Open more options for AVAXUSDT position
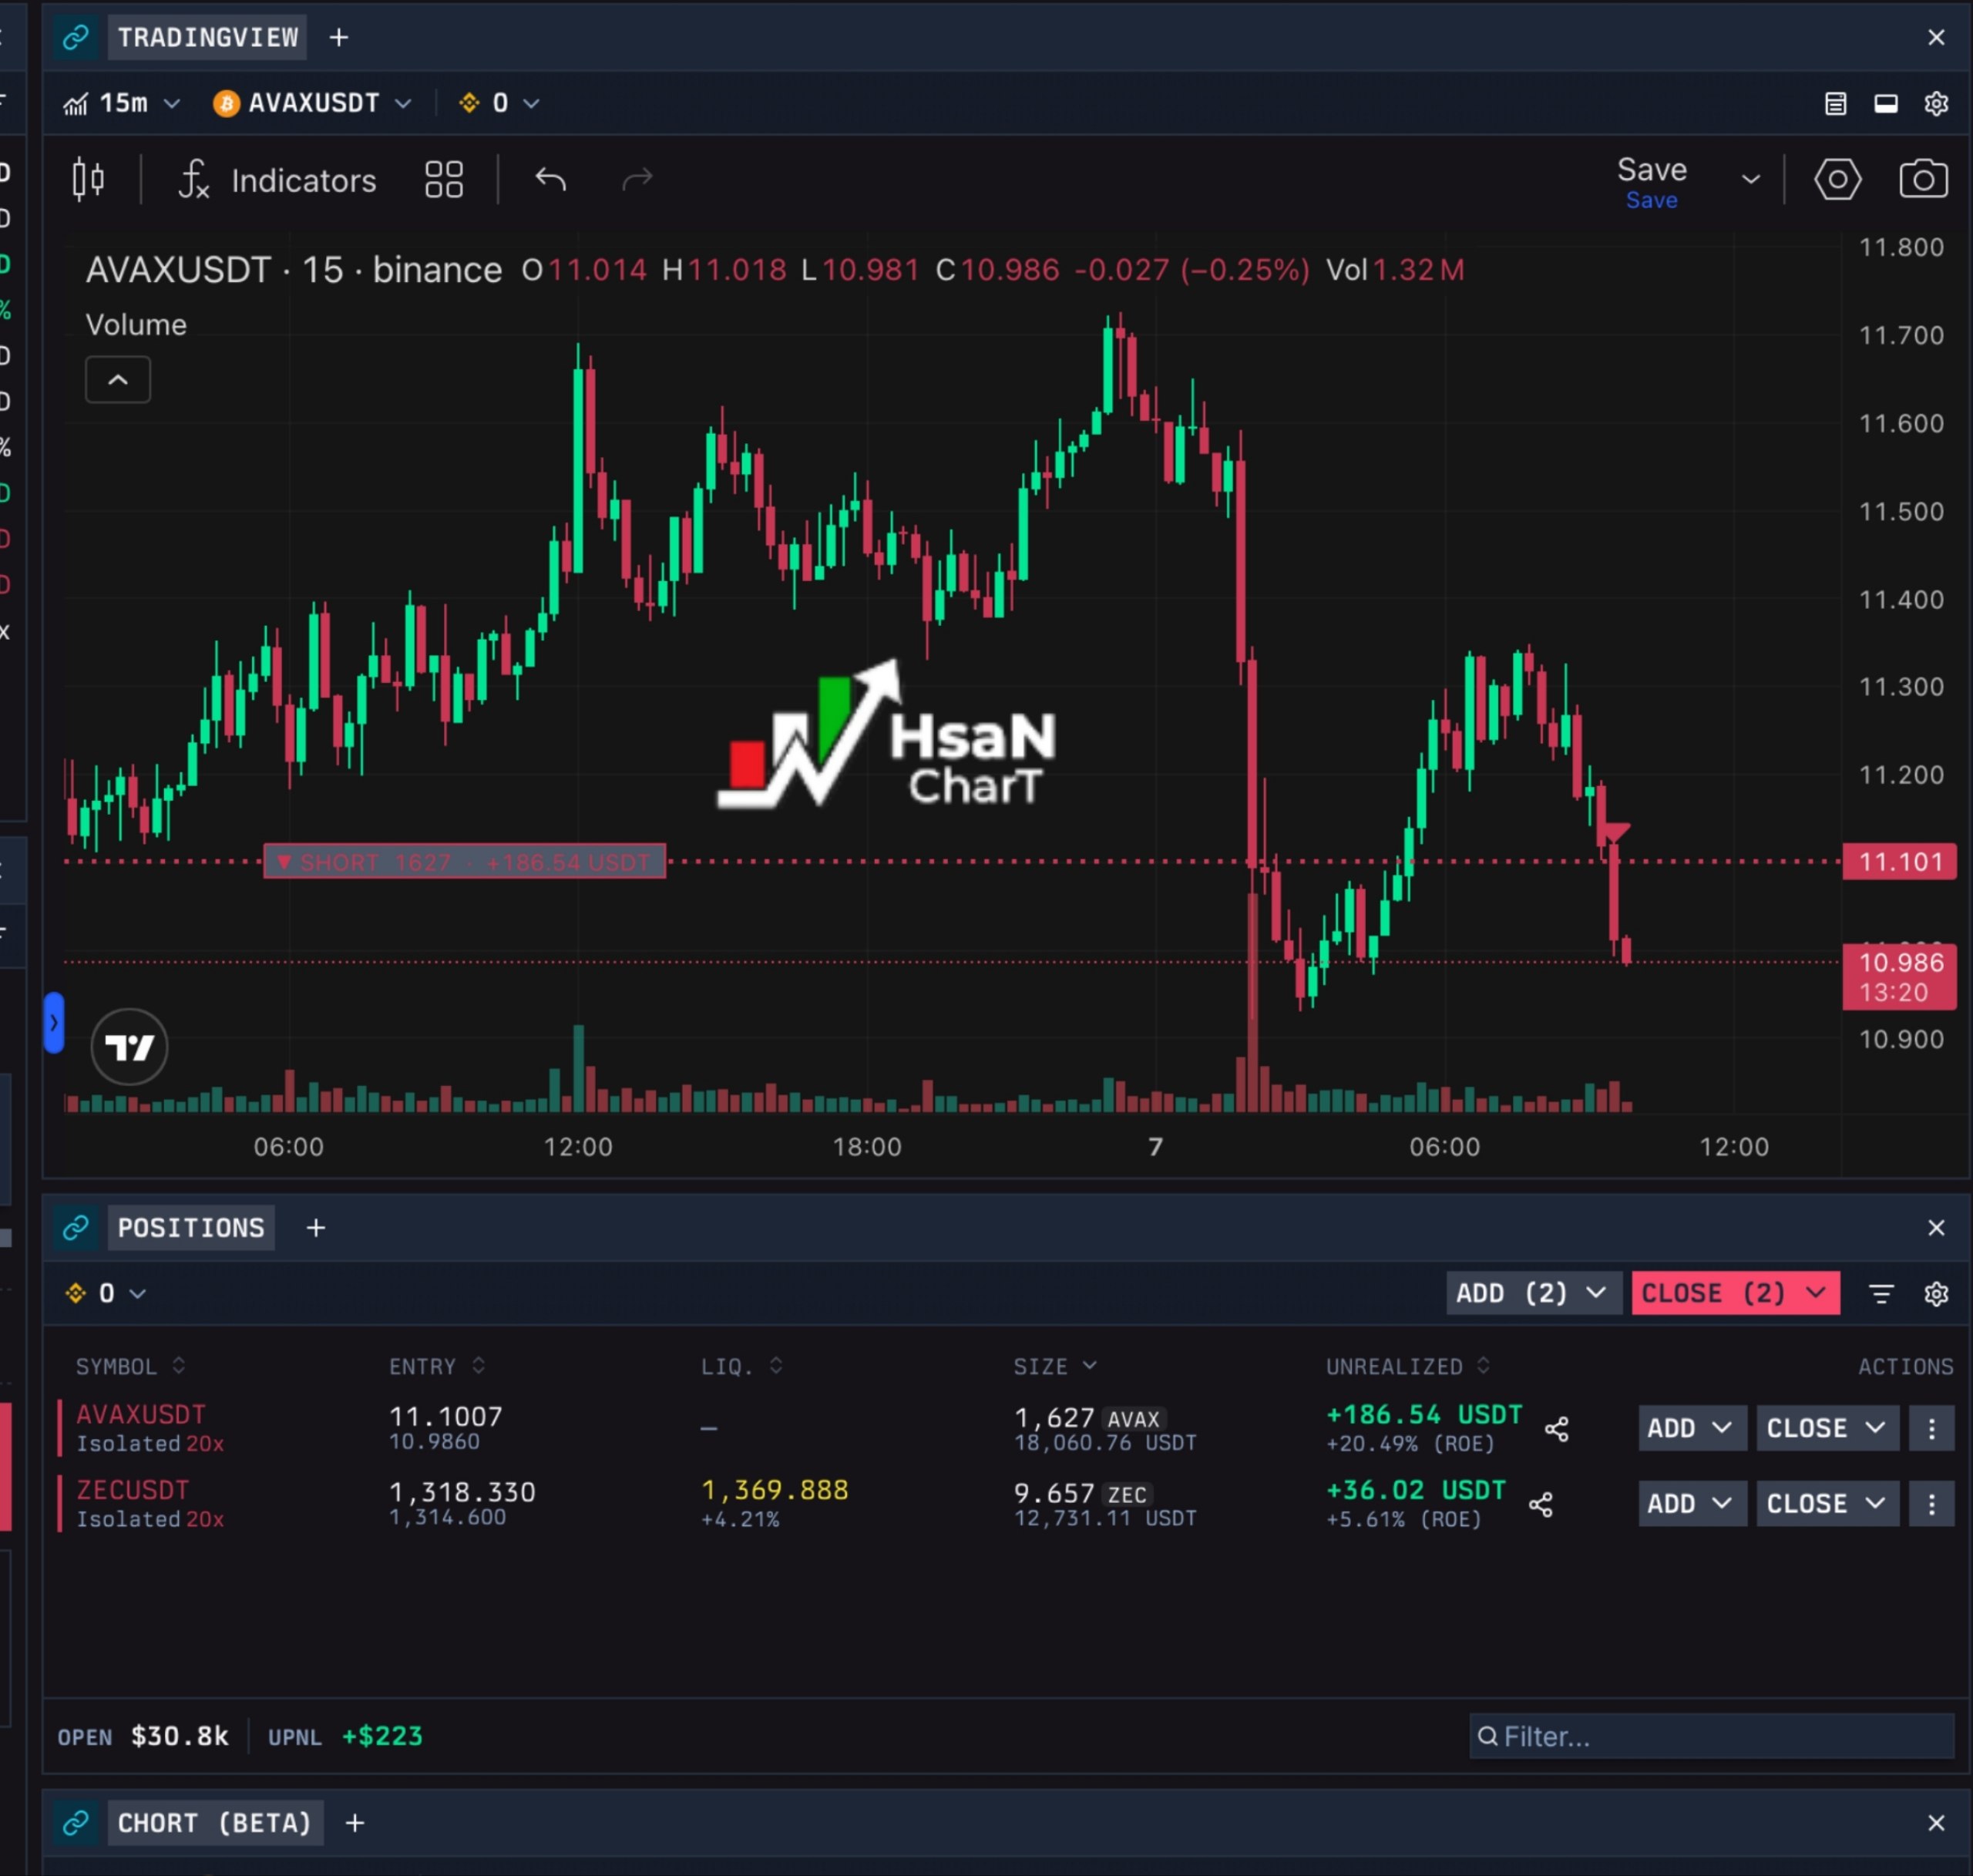Screen dimensions: 1973x1876 (x=1932, y=1429)
